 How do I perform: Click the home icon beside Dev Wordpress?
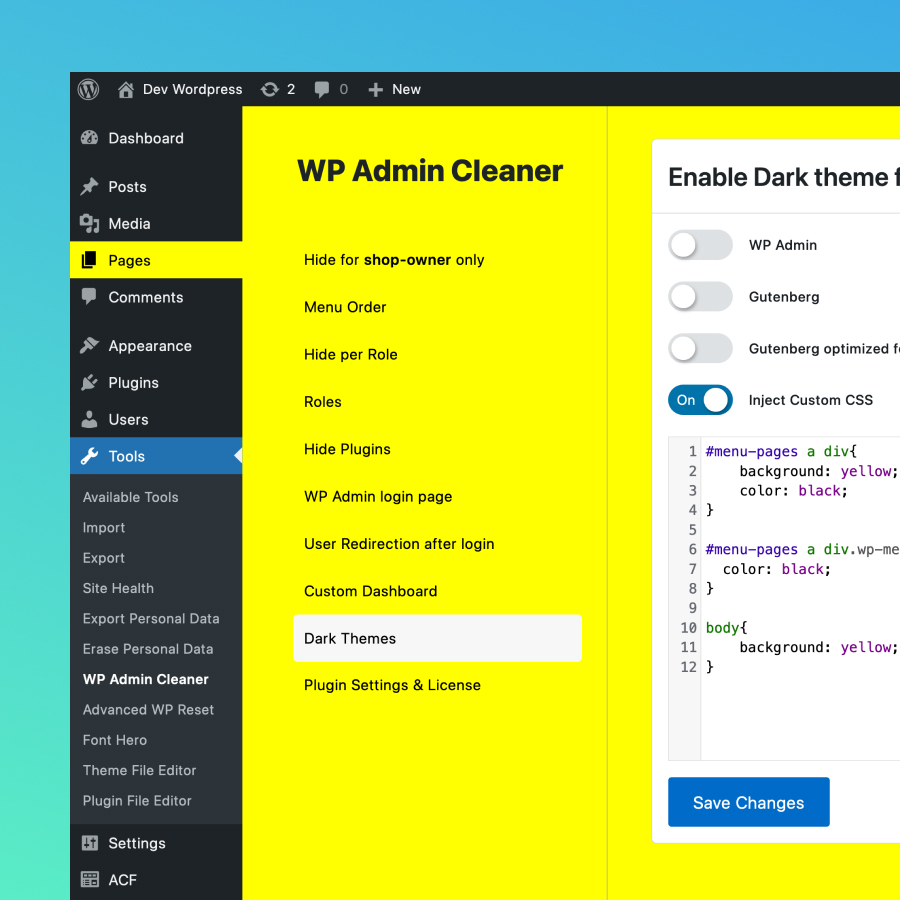point(126,90)
